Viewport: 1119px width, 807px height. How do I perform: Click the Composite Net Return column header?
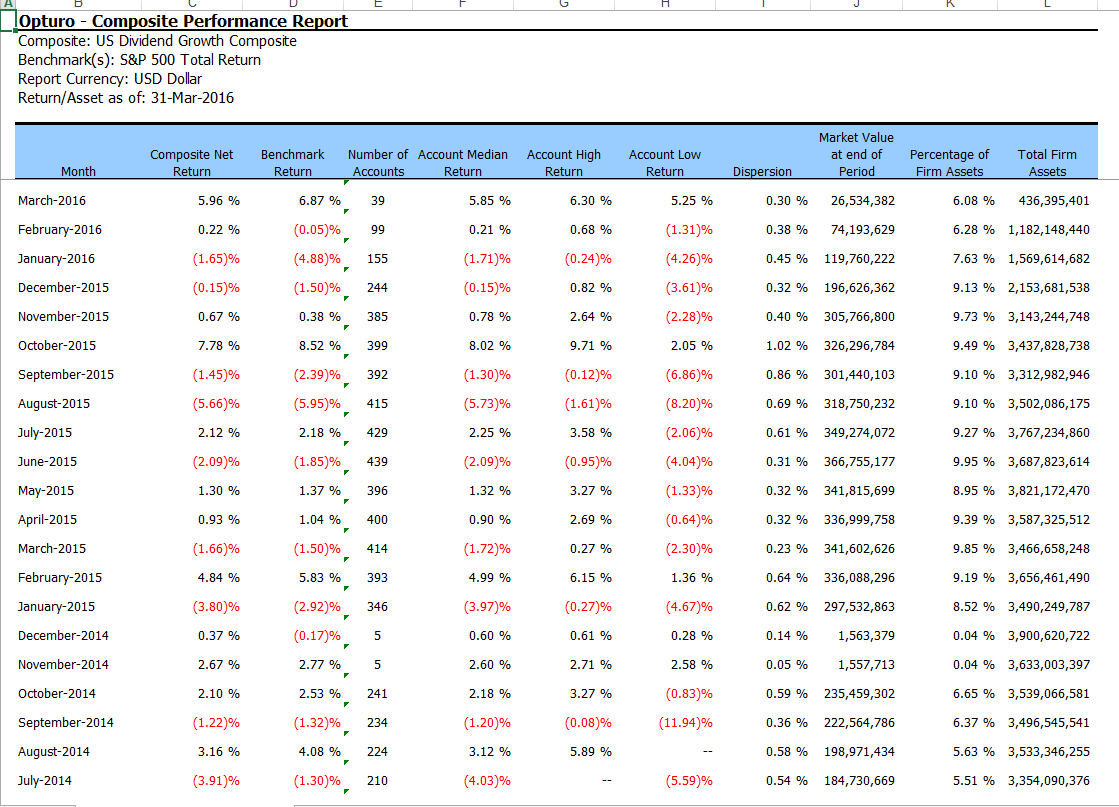point(191,163)
